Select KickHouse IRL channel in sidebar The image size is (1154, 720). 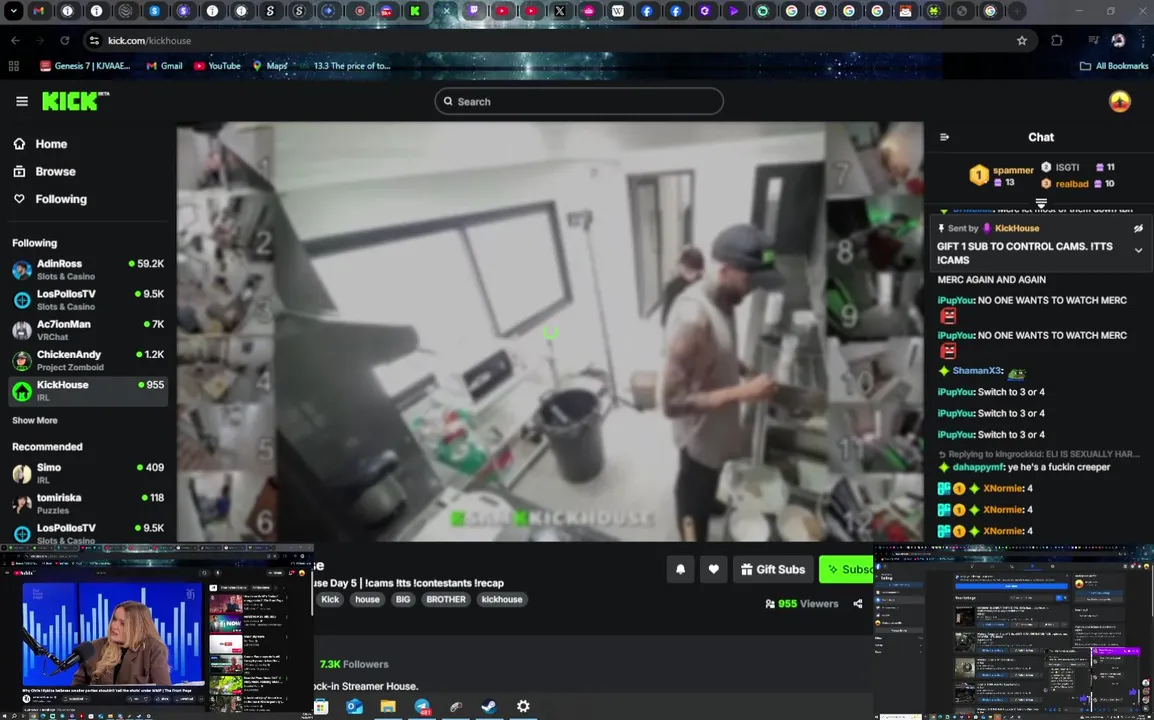point(88,391)
